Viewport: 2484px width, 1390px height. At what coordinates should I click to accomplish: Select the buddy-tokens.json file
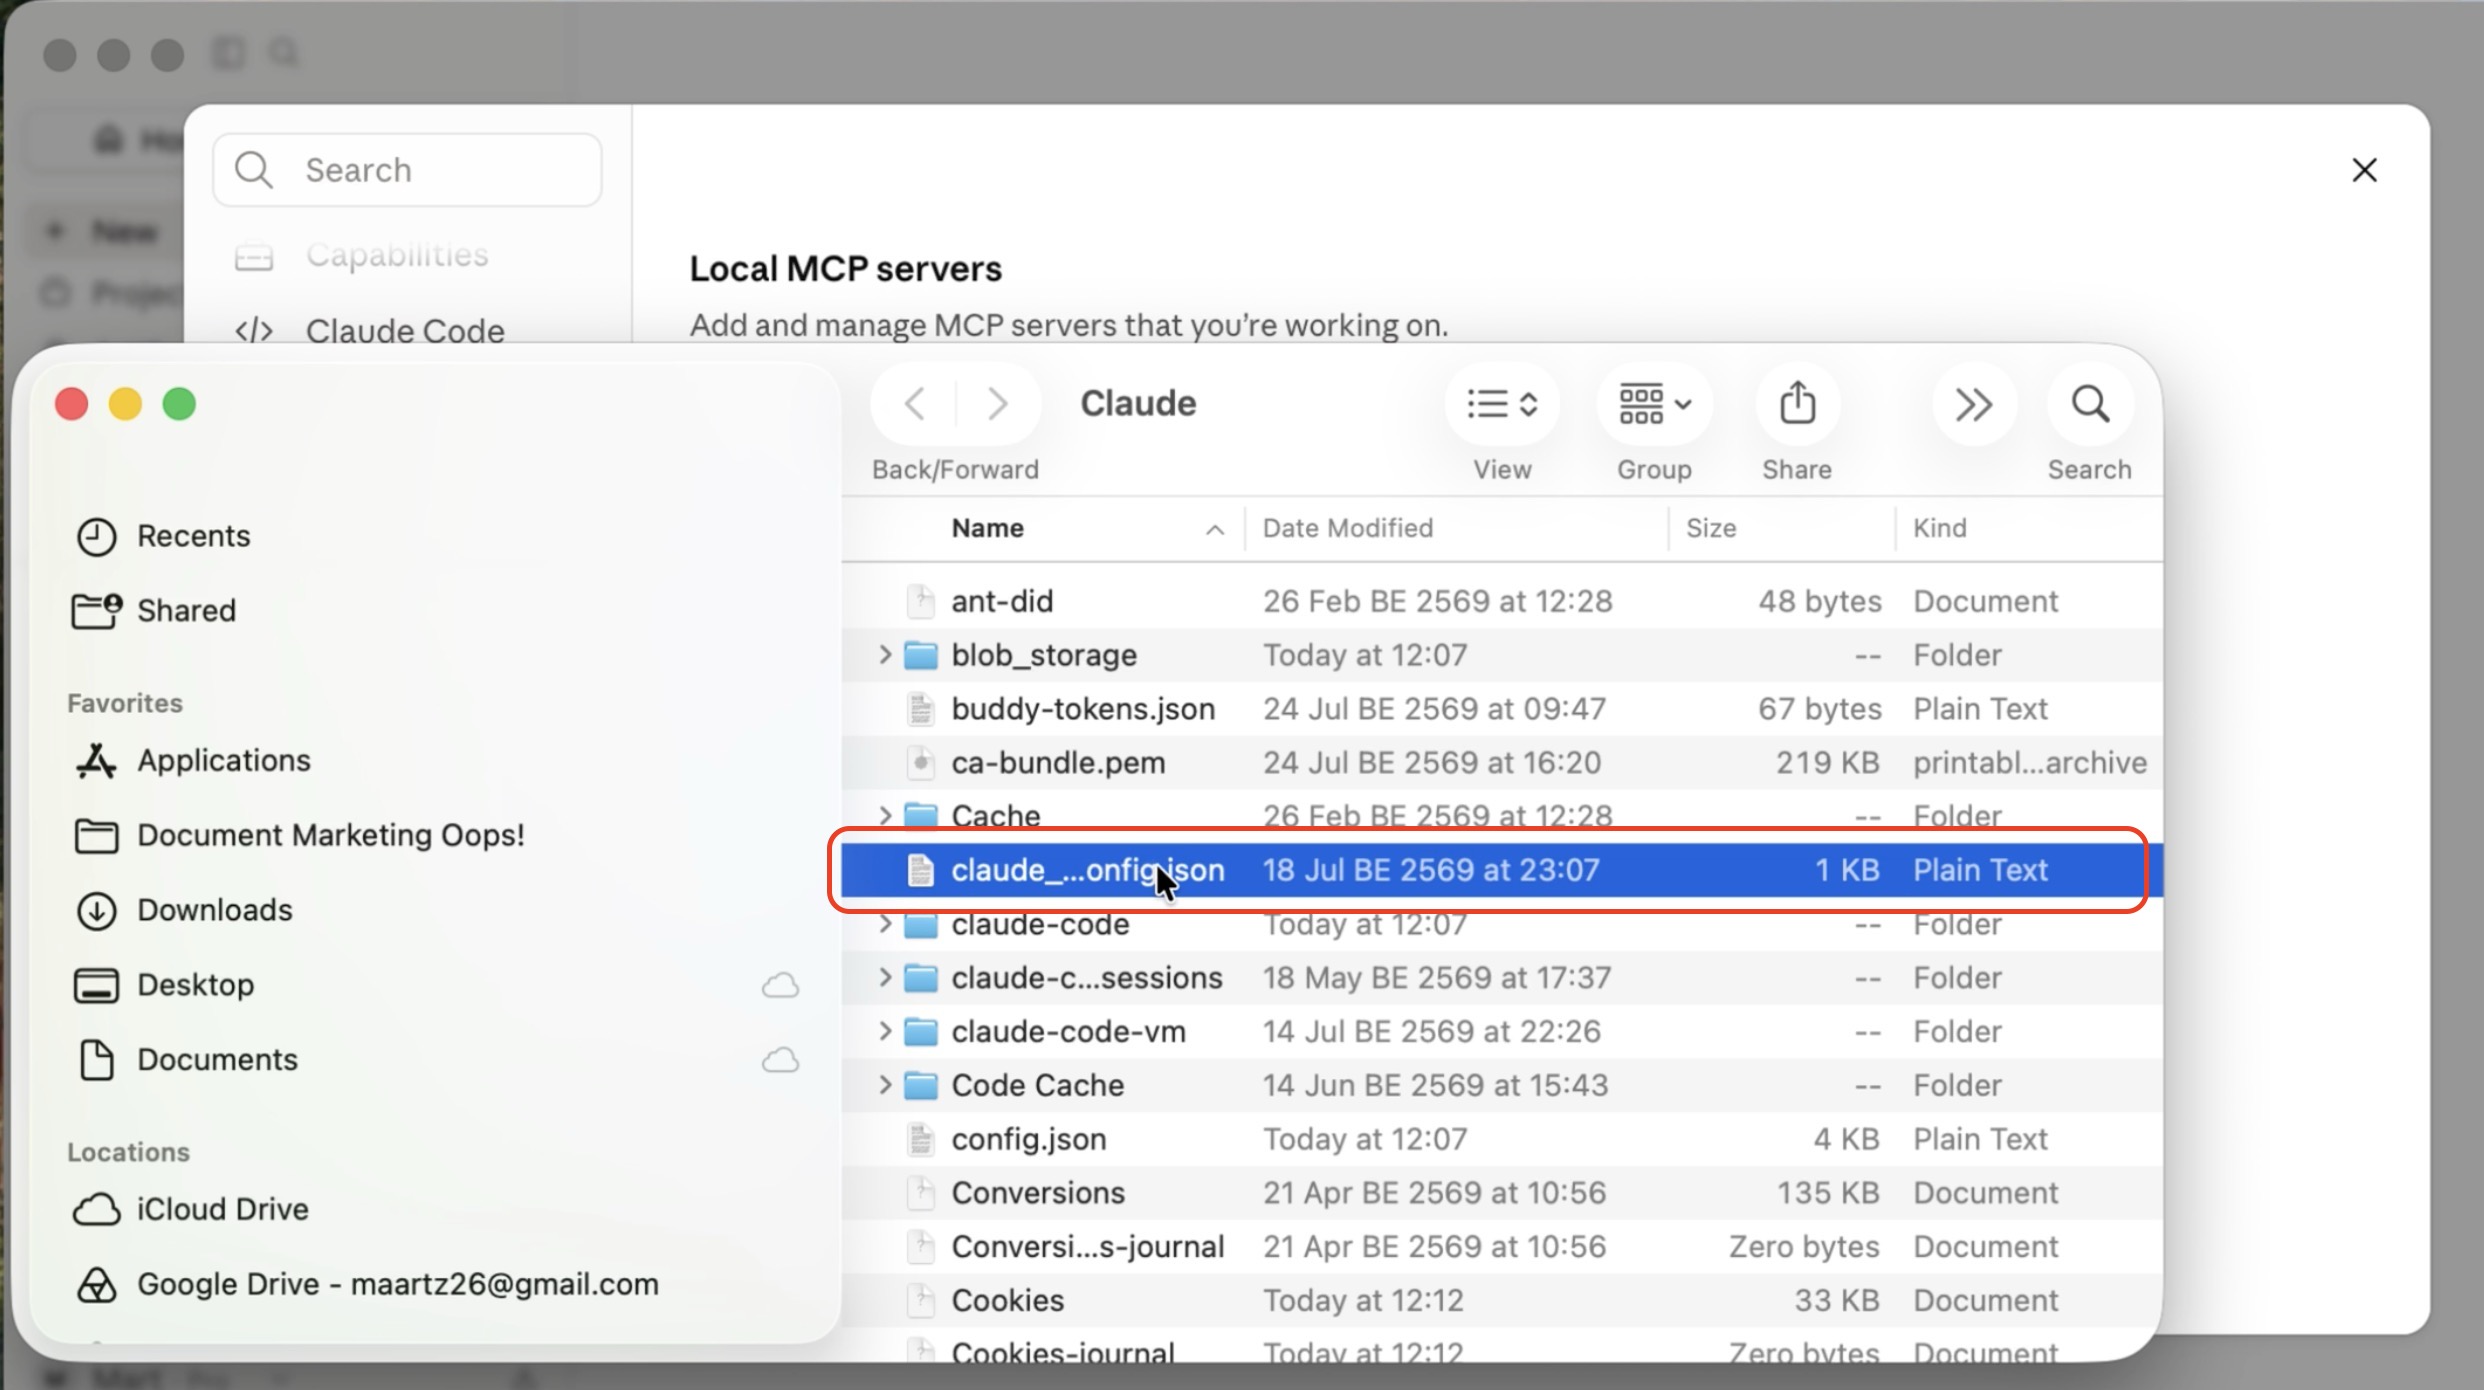click(1502, 709)
